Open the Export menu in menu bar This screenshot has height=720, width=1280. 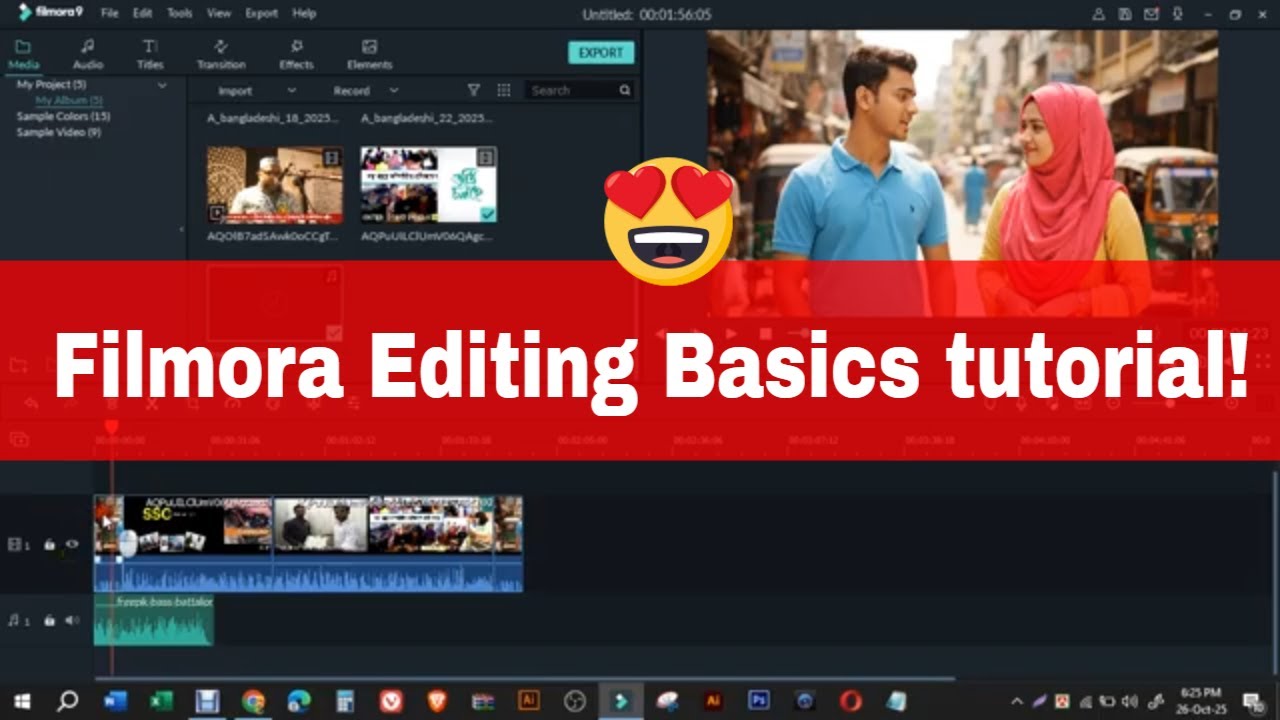click(262, 13)
